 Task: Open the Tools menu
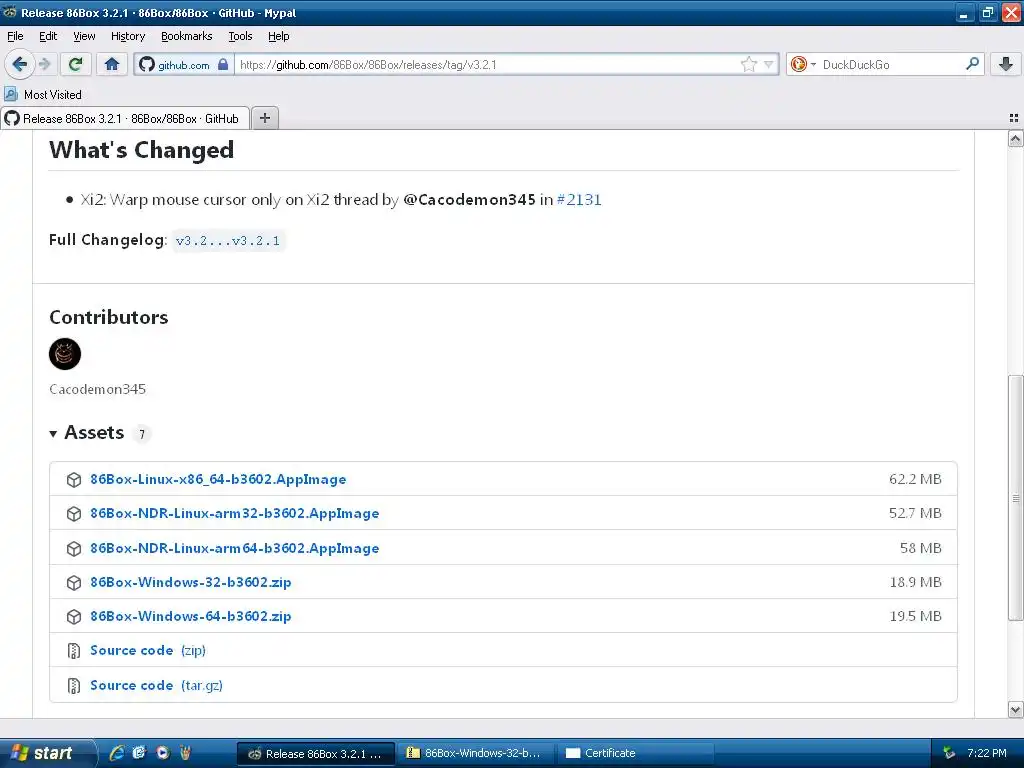tap(240, 36)
